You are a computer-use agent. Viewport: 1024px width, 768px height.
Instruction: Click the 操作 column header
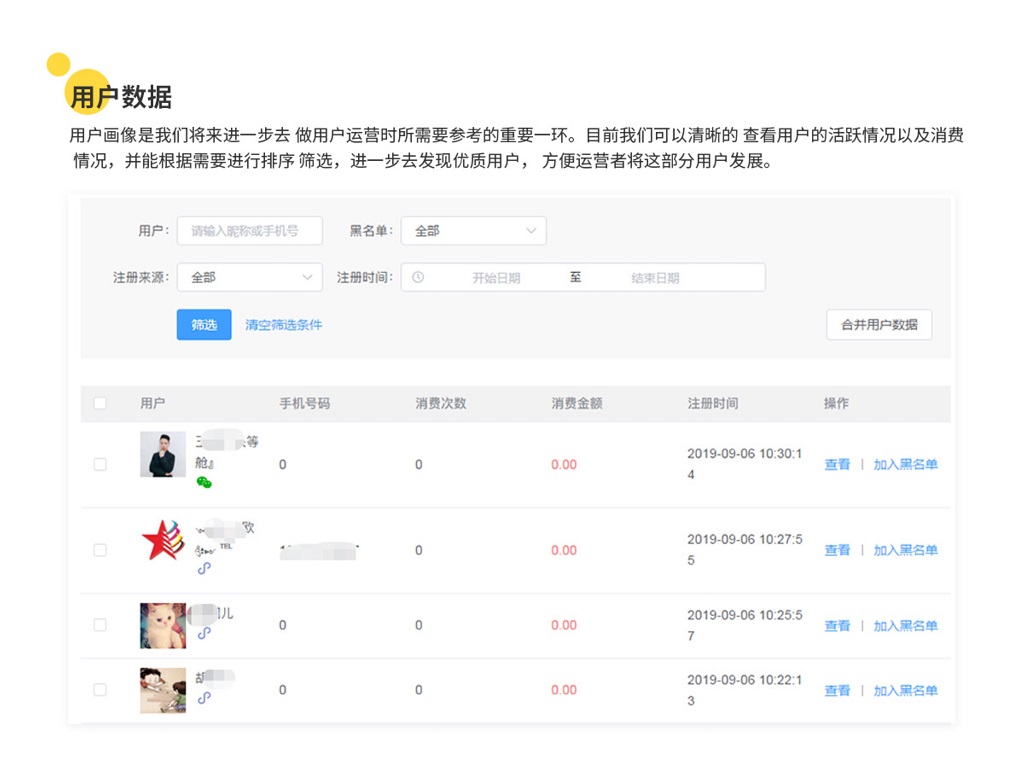pyautogui.click(x=837, y=403)
